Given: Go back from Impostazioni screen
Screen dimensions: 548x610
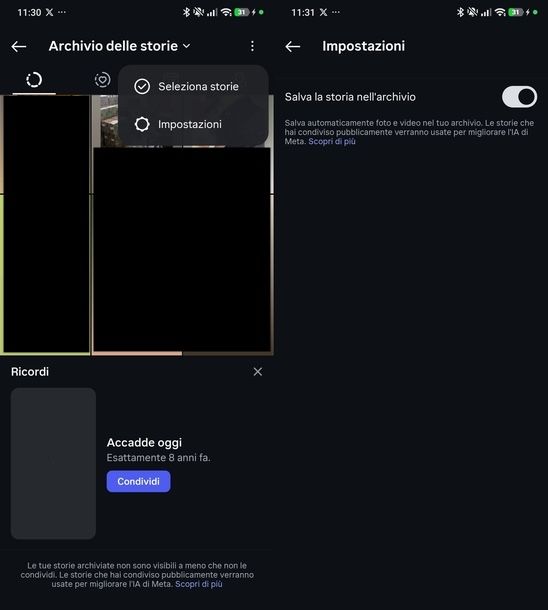Looking at the screenshot, I should point(292,47).
